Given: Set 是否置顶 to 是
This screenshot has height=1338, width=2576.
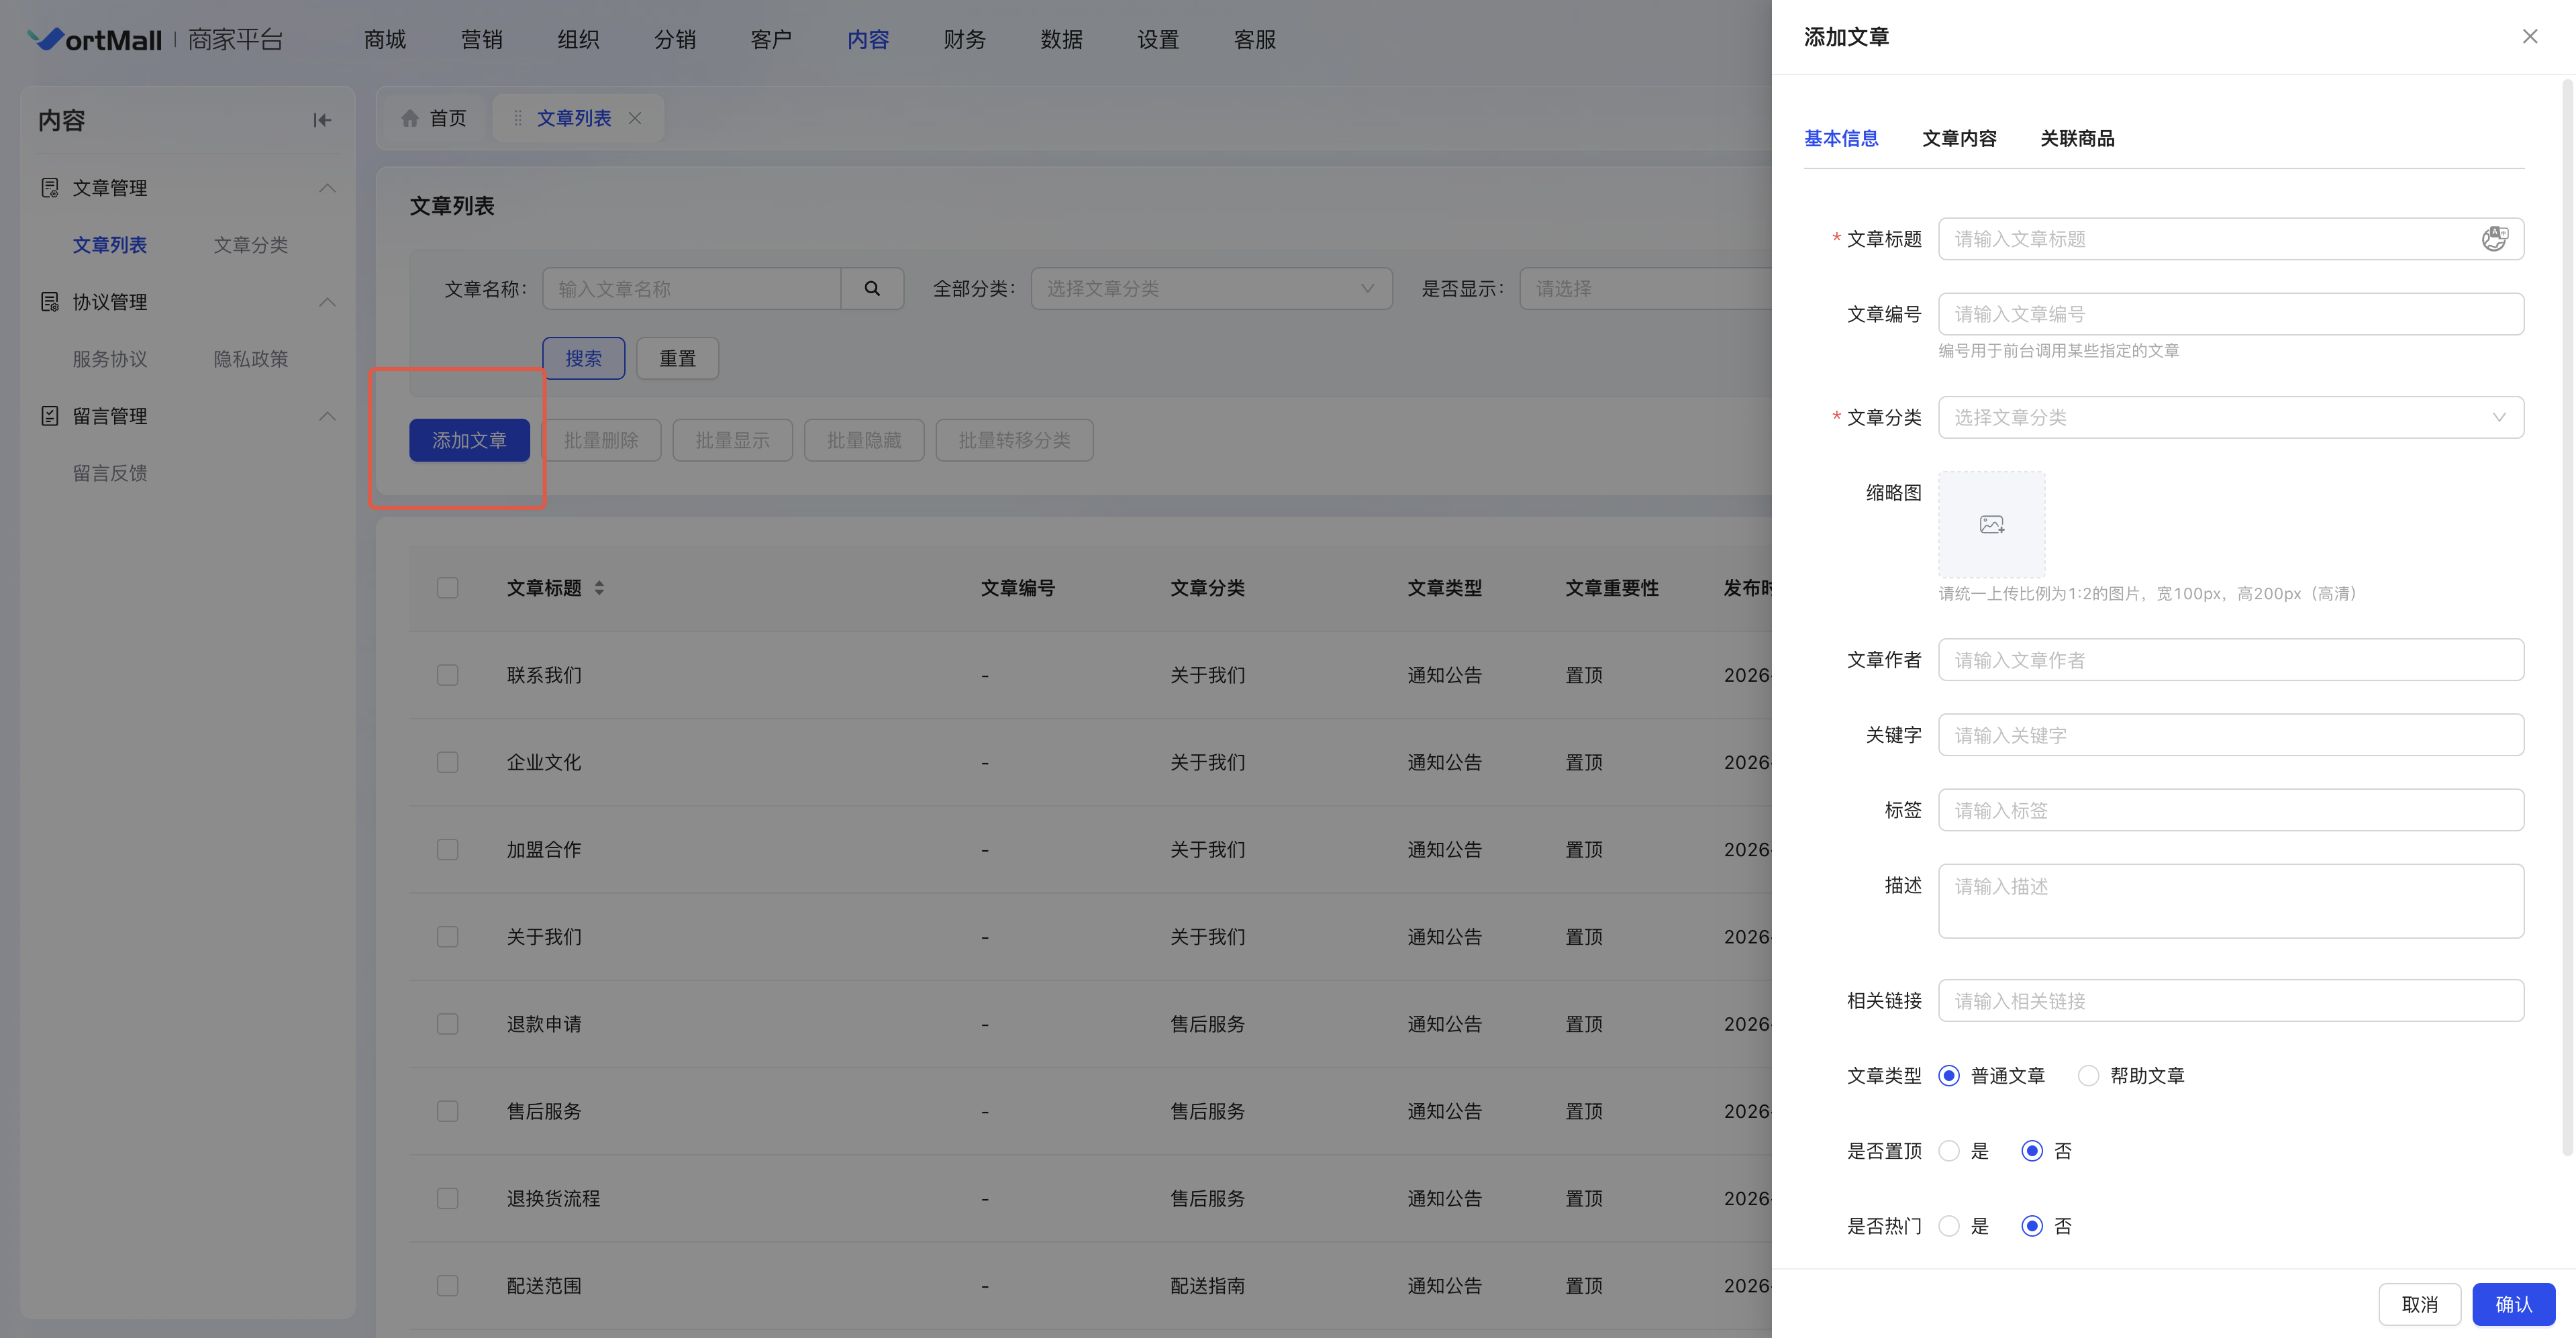Looking at the screenshot, I should [x=1949, y=1151].
